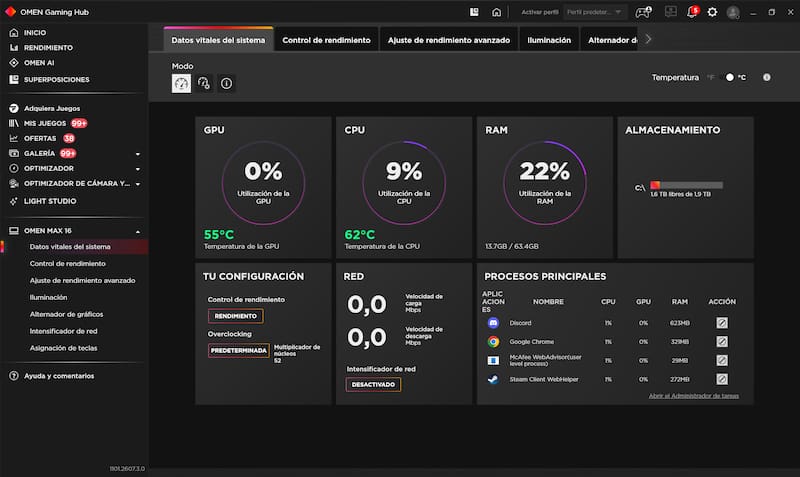Select Asignación de teclas sidebar entry

pos(63,348)
